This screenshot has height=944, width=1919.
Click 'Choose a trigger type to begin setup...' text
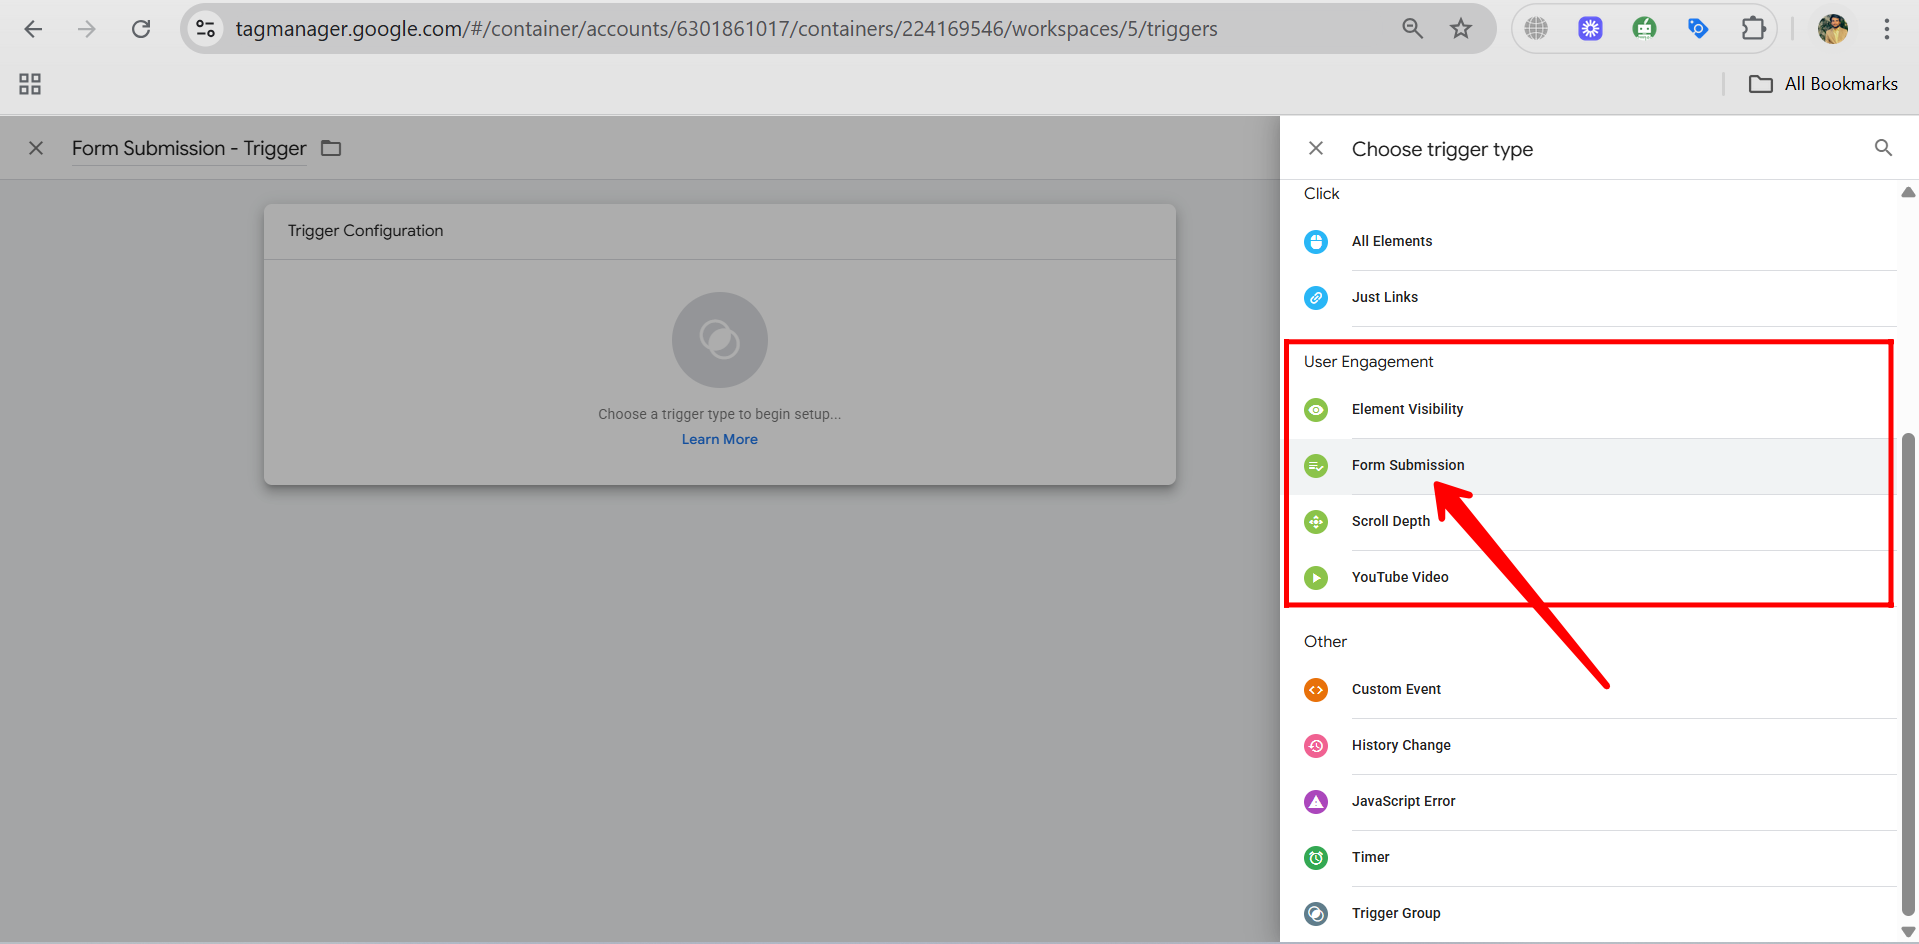tap(720, 414)
